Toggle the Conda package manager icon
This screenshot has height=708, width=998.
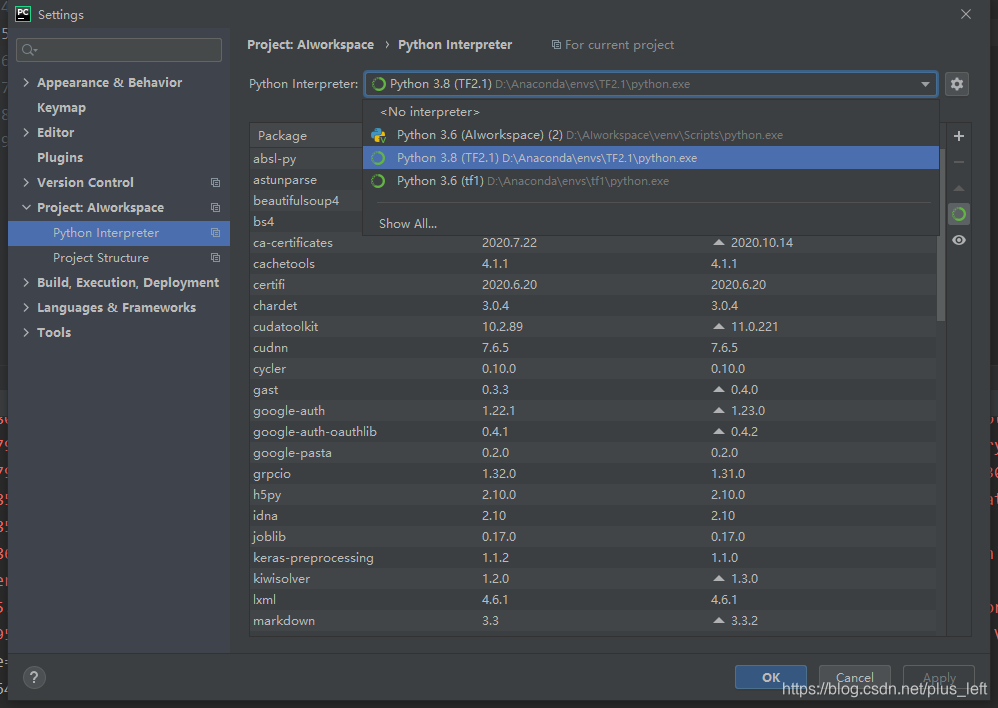pos(959,215)
